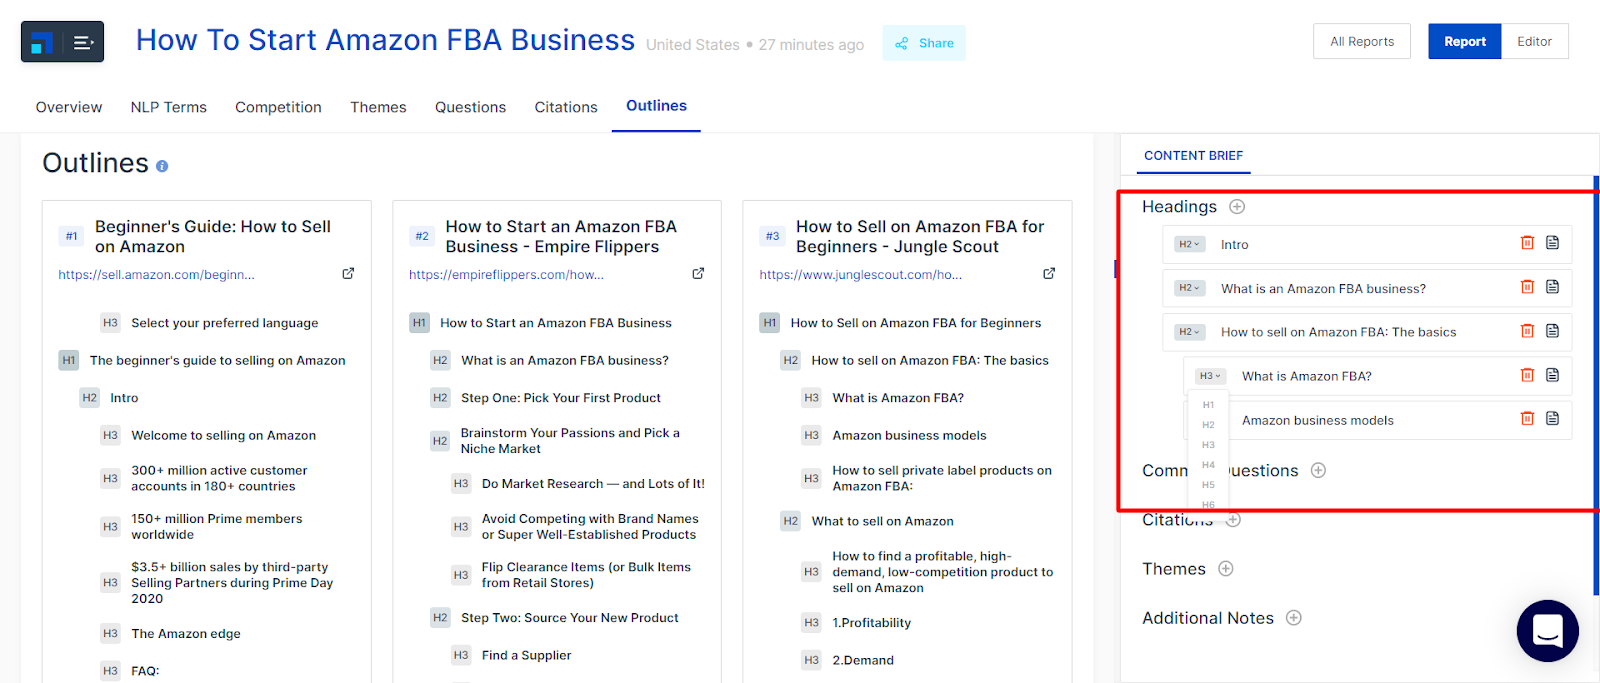This screenshot has height=683, width=1600.
Task: Switch to Editor view
Action: pyautogui.click(x=1534, y=42)
